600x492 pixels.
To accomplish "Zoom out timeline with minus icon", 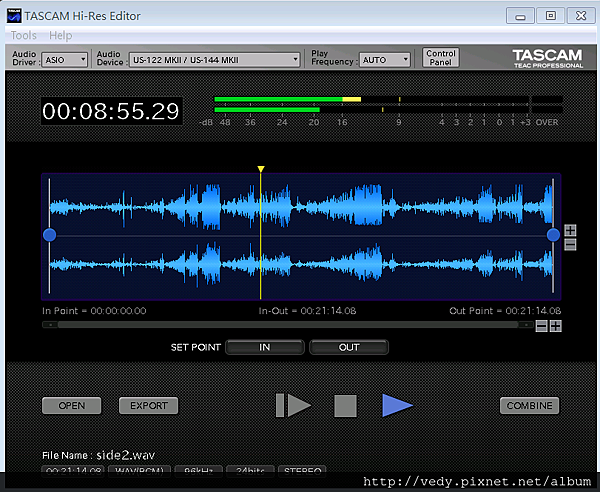I will pyautogui.click(x=541, y=326).
